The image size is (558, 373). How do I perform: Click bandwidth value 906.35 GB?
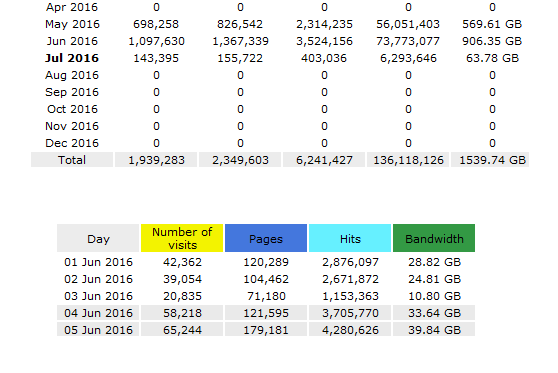click(492, 41)
